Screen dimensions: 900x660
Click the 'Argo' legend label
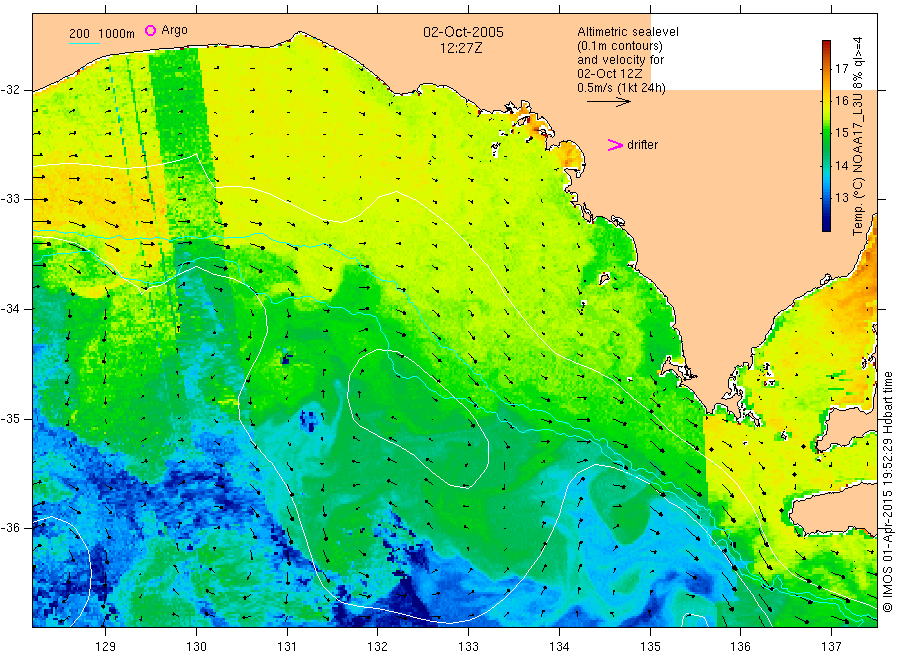click(174, 30)
